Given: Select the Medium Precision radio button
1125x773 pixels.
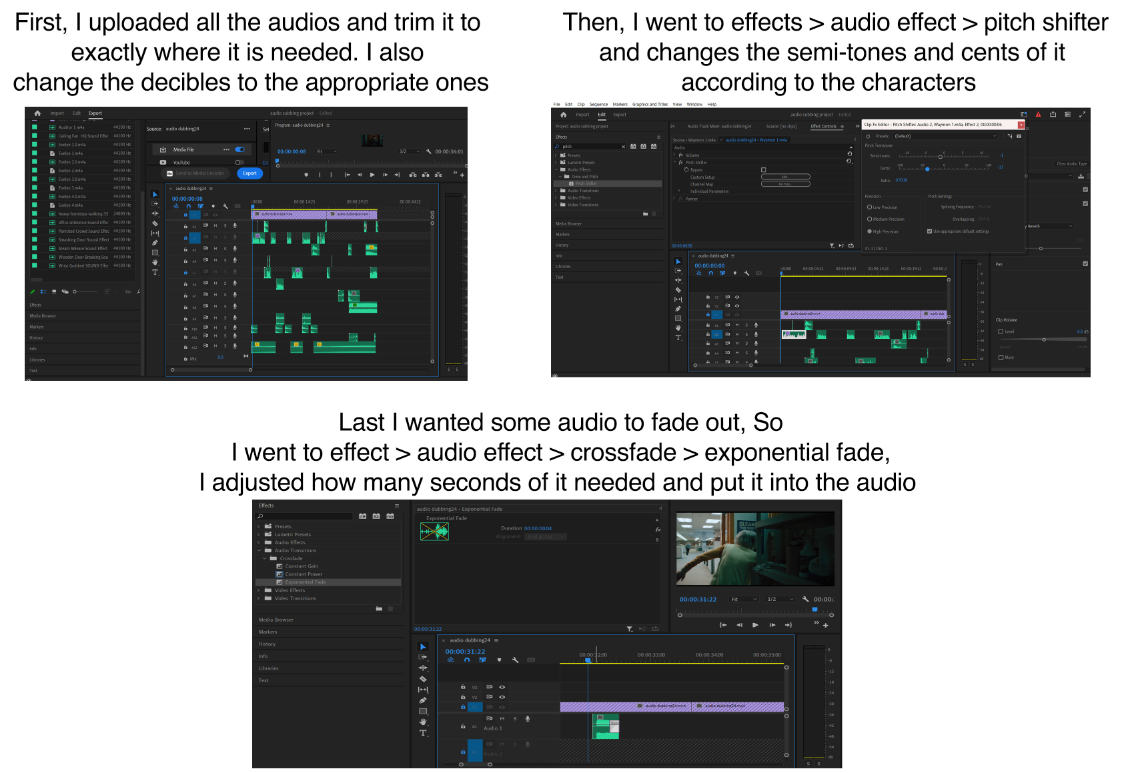Looking at the screenshot, I should [869, 219].
